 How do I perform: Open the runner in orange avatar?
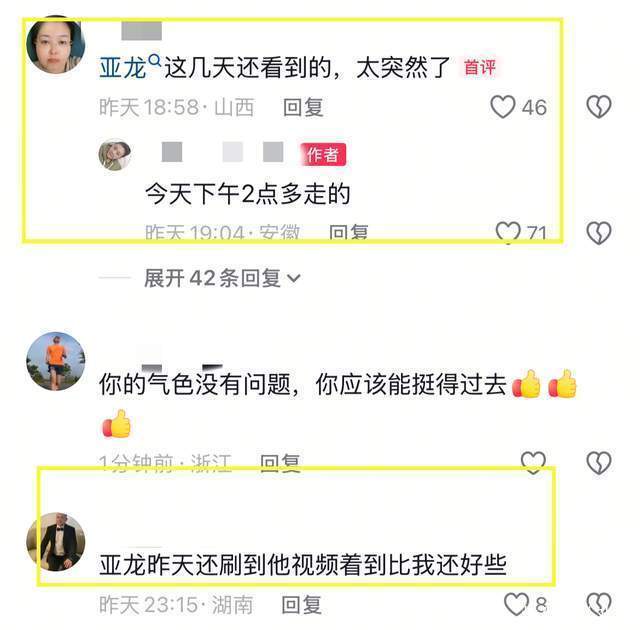pyautogui.click(x=56, y=361)
